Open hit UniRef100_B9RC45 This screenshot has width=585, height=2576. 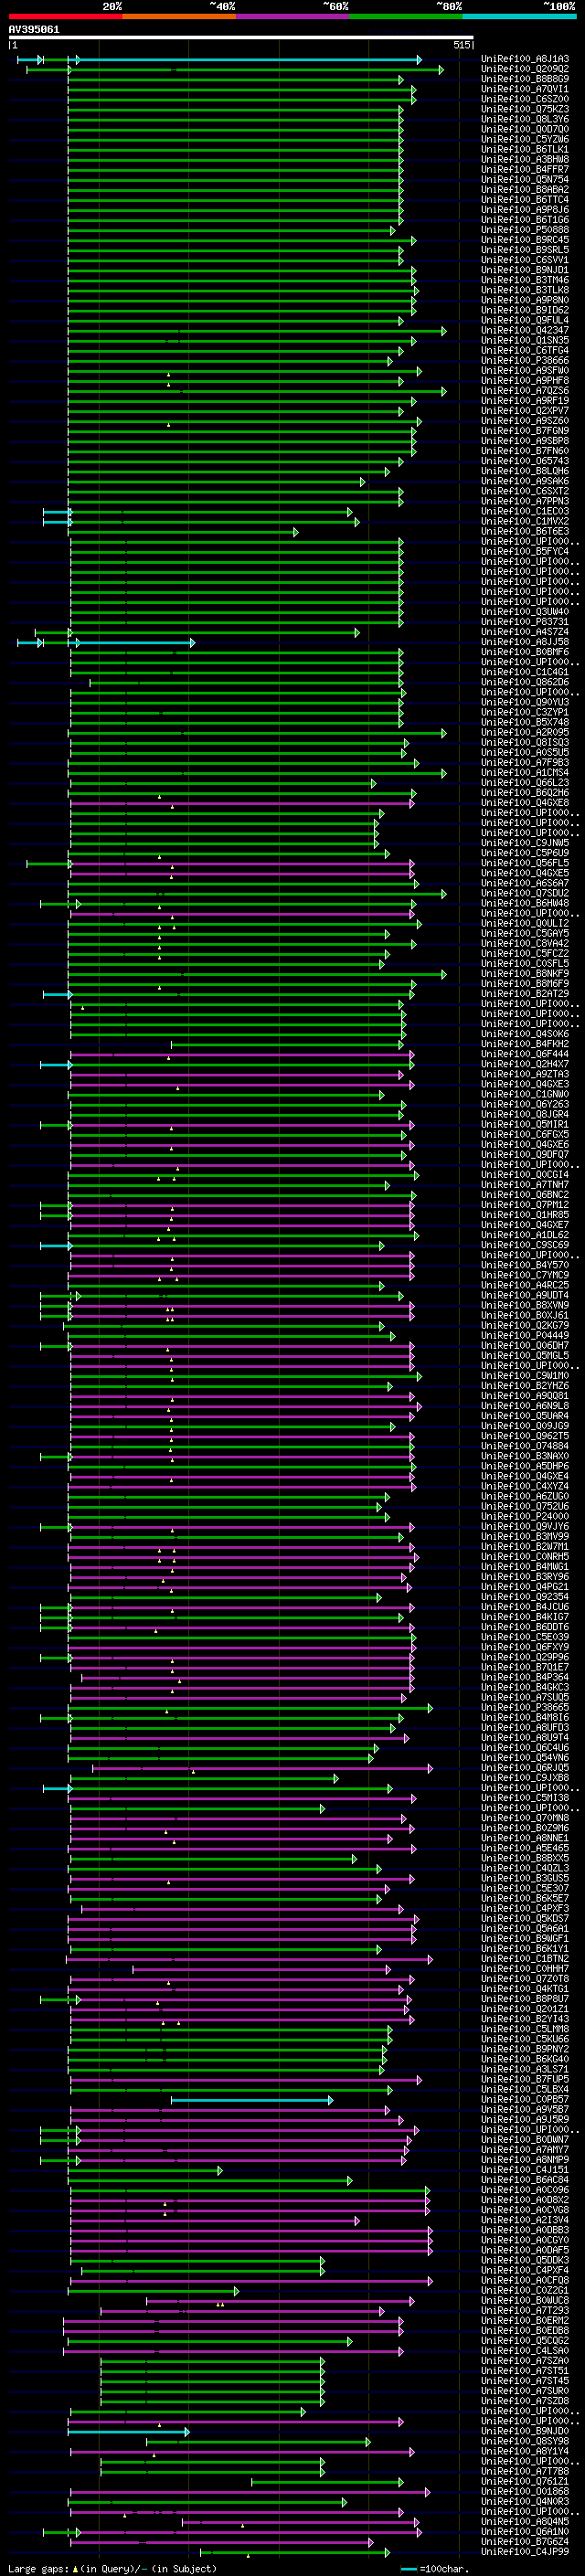click(x=525, y=241)
